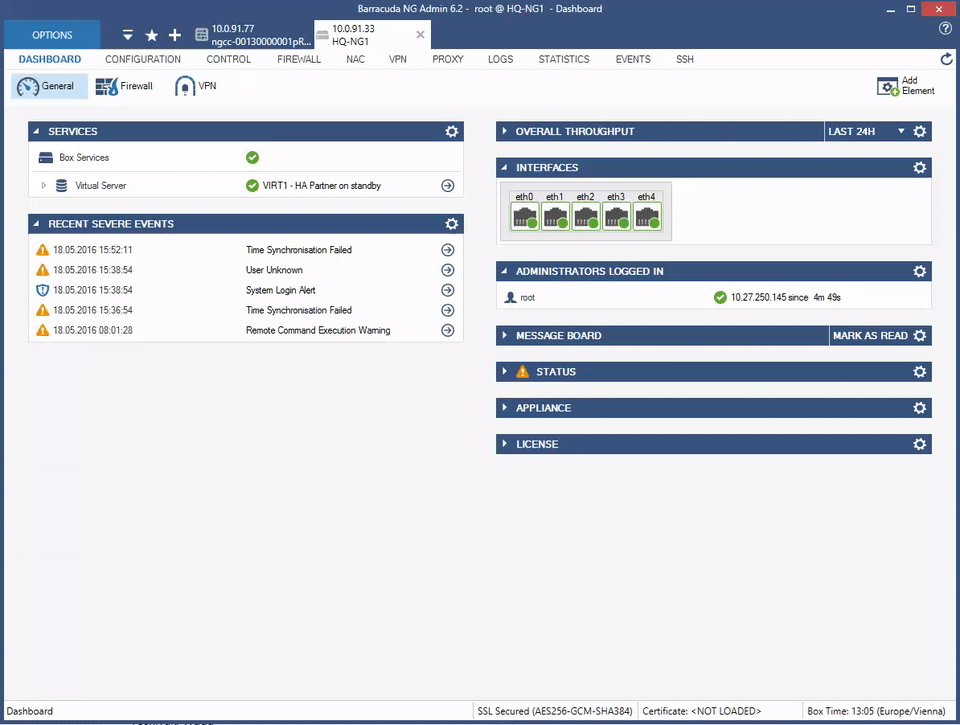The width and height of the screenshot is (960, 725).
Task: Collapse the SERVICES panel
Action: point(36,131)
